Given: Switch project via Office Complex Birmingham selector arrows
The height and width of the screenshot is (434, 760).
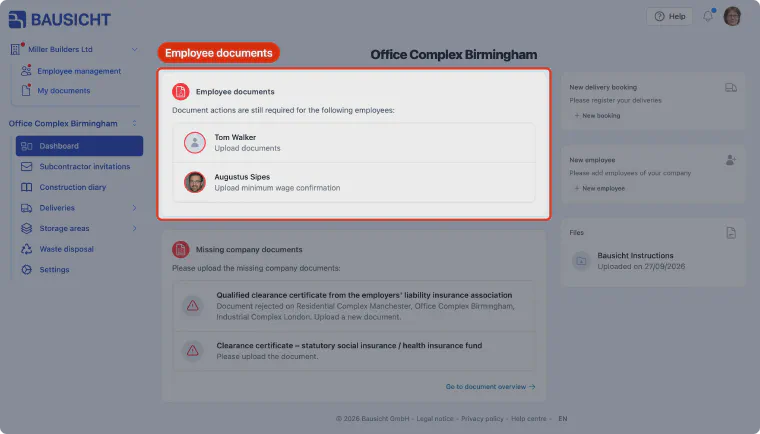Looking at the screenshot, I should tap(134, 123).
